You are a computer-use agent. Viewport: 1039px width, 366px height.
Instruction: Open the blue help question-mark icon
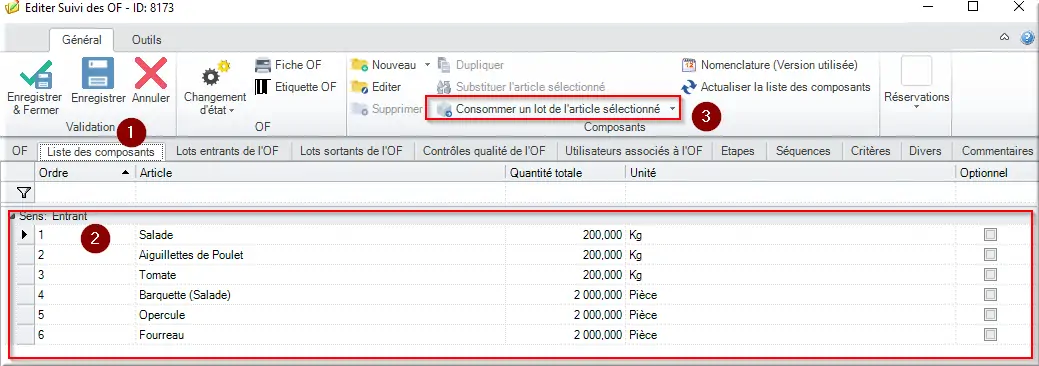1028,37
